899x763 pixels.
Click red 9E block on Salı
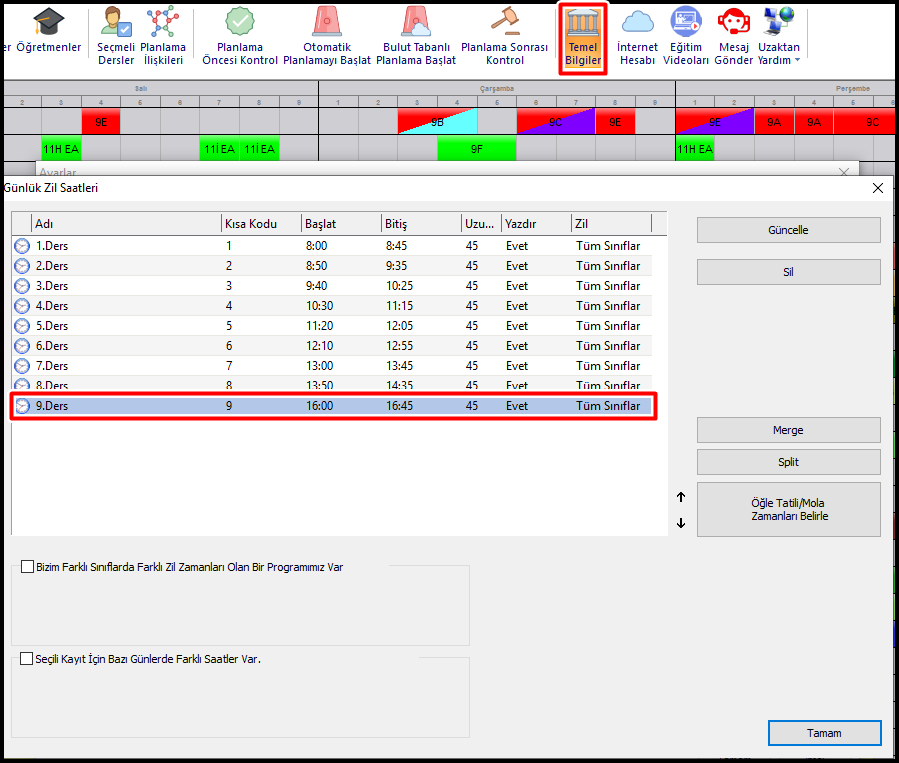pyautogui.click(x=101, y=122)
